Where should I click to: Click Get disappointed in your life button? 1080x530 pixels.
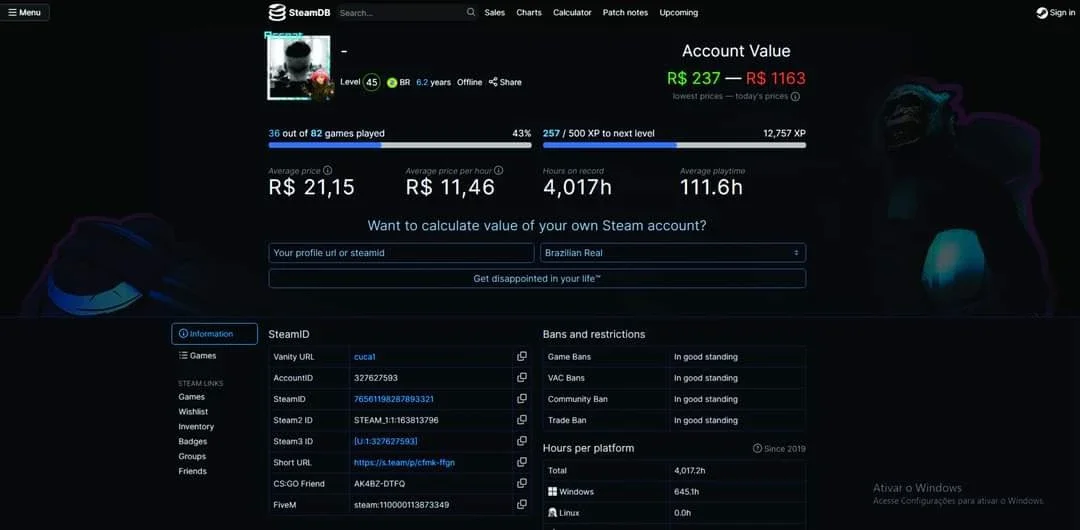click(537, 278)
